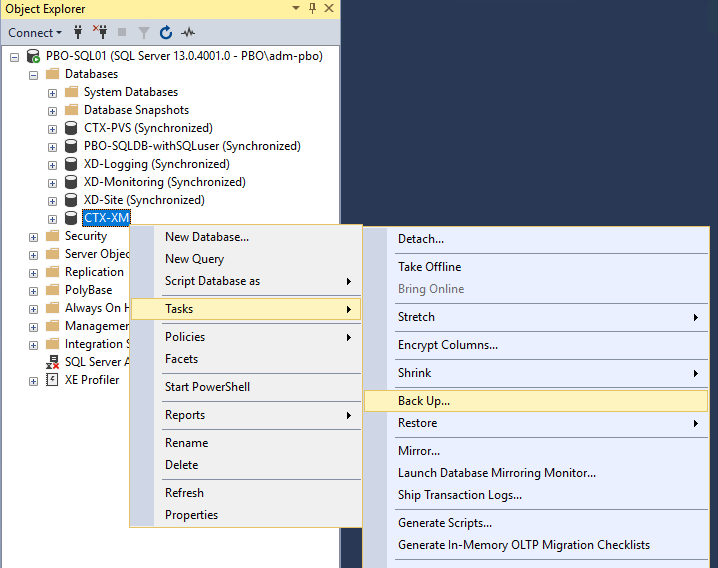Click the Disconnect icon with red X
Image resolution: width=718 pixels, height=568 pixels.
coord(100,32)
